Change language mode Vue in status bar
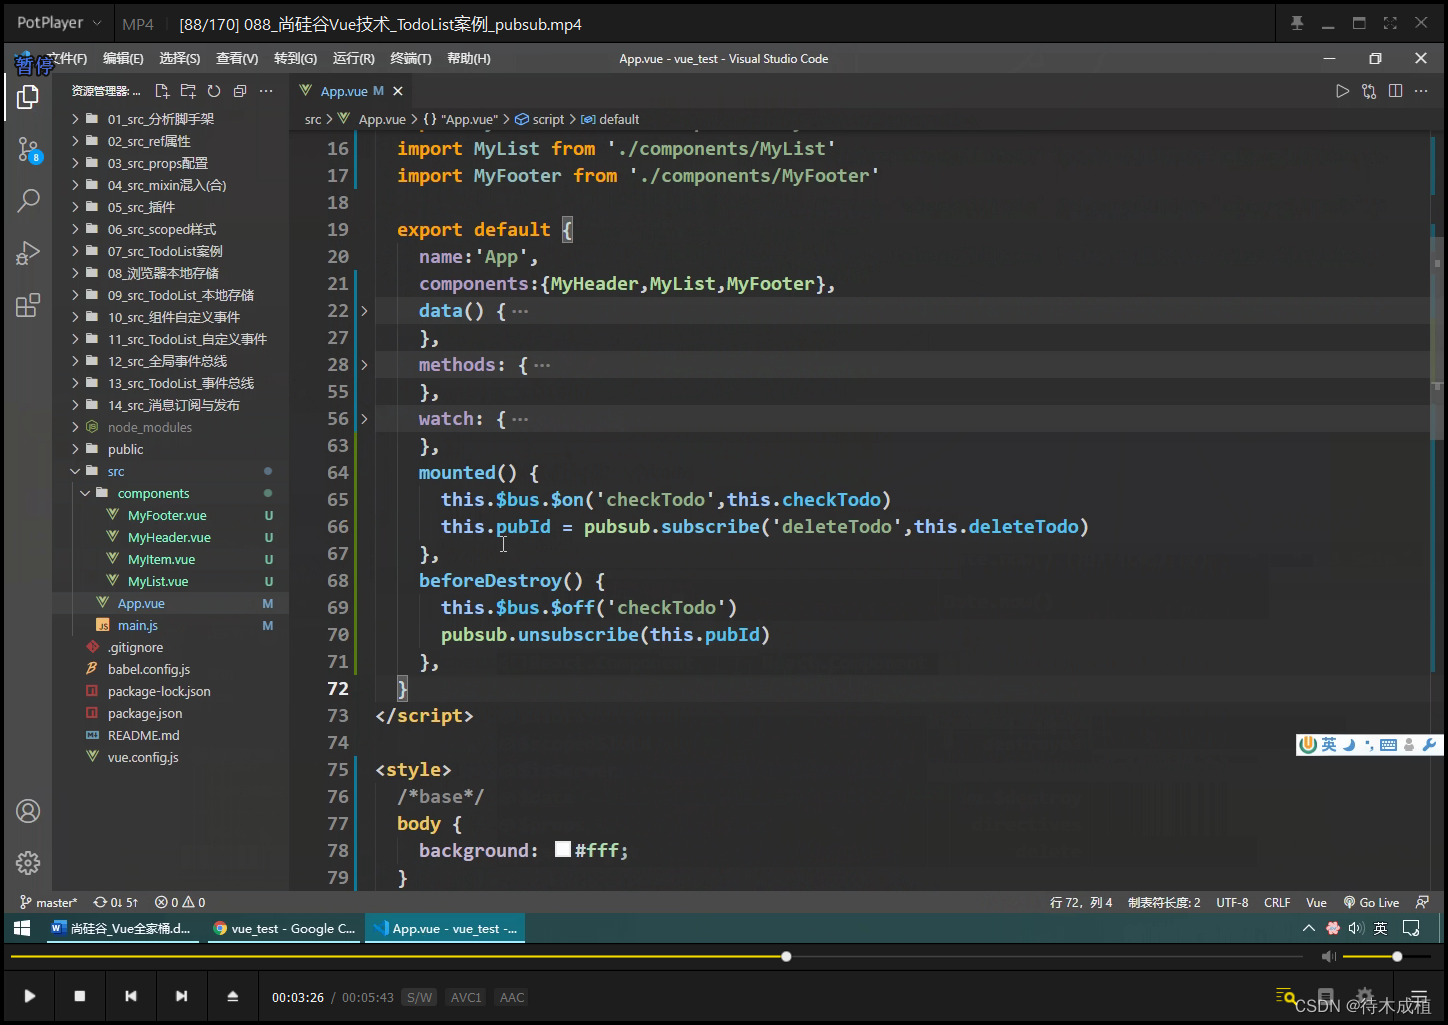Image resolution: width=1448 pixels, height=1025 pixels. point(1316,902)
